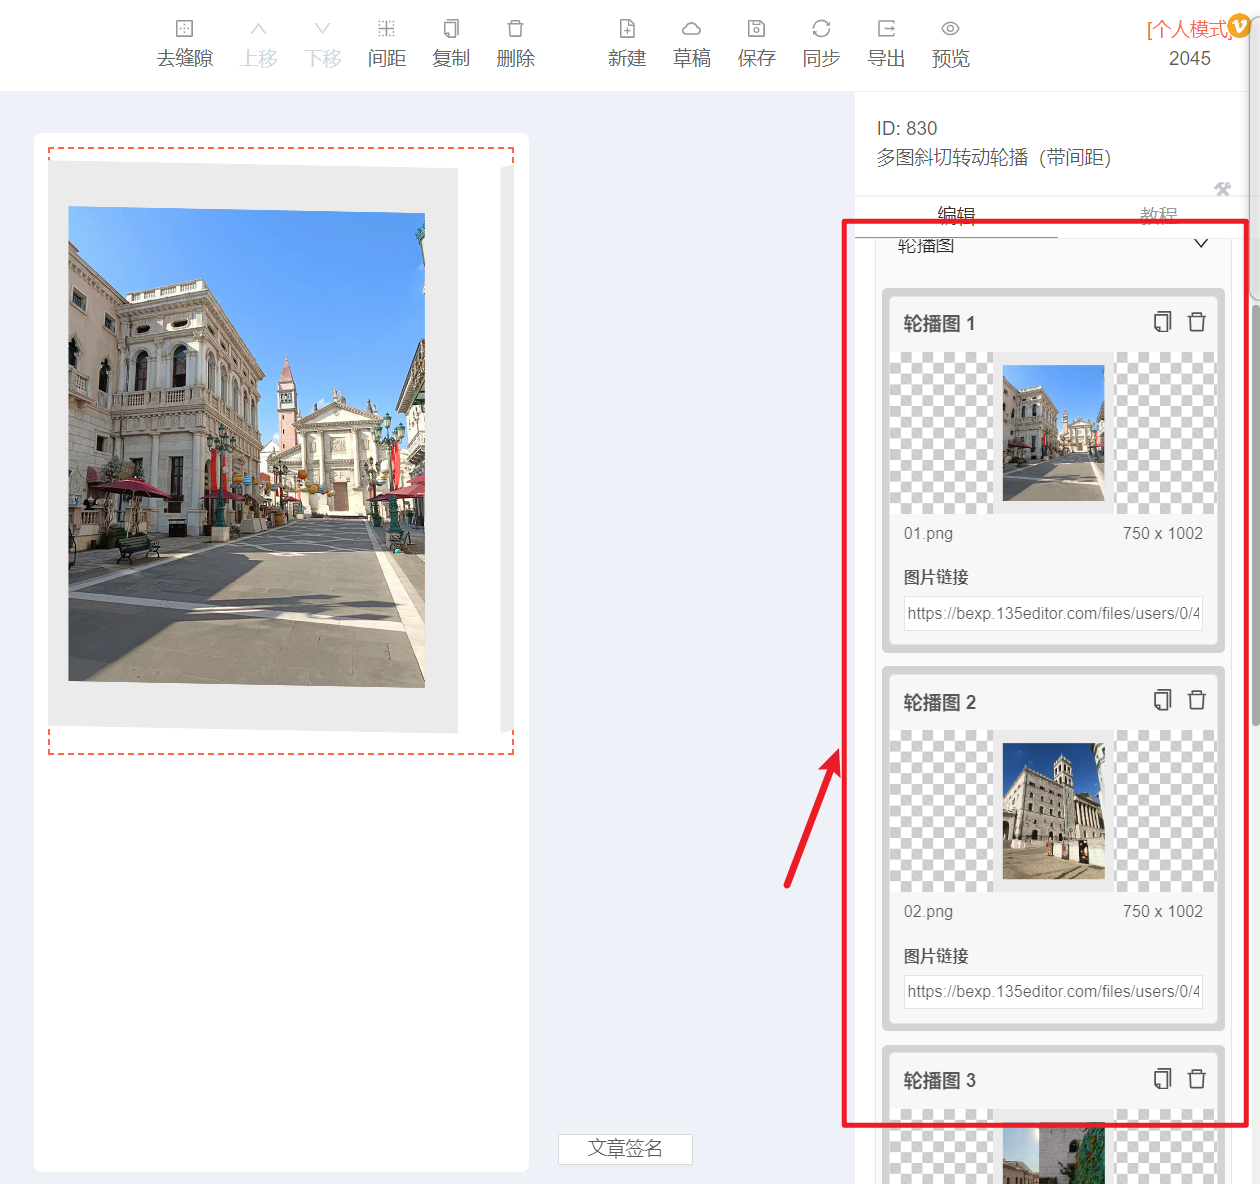The image size is (1260, 1184).
Task: Click the 删除 trash icon in toolbar
Action: (x=516, y=29)
